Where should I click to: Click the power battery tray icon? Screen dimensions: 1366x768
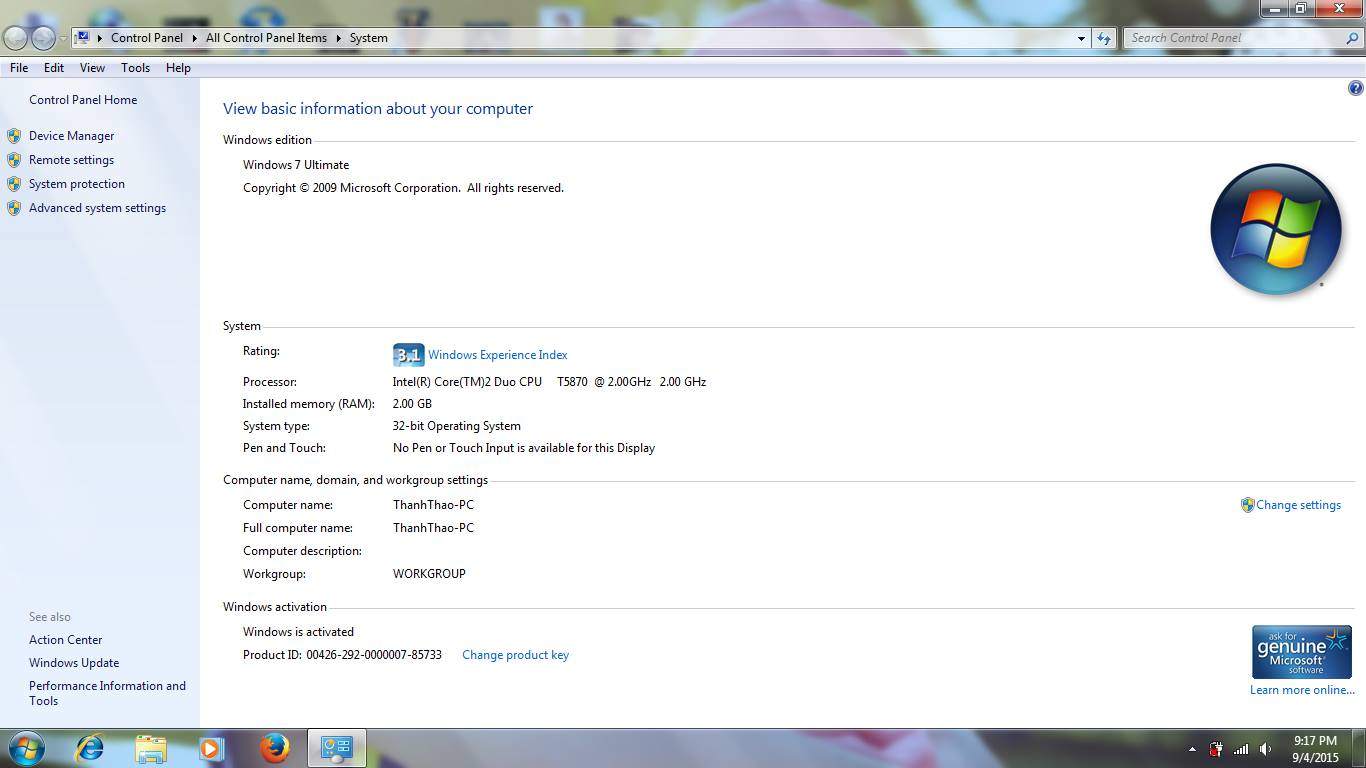pos(1216,749)
